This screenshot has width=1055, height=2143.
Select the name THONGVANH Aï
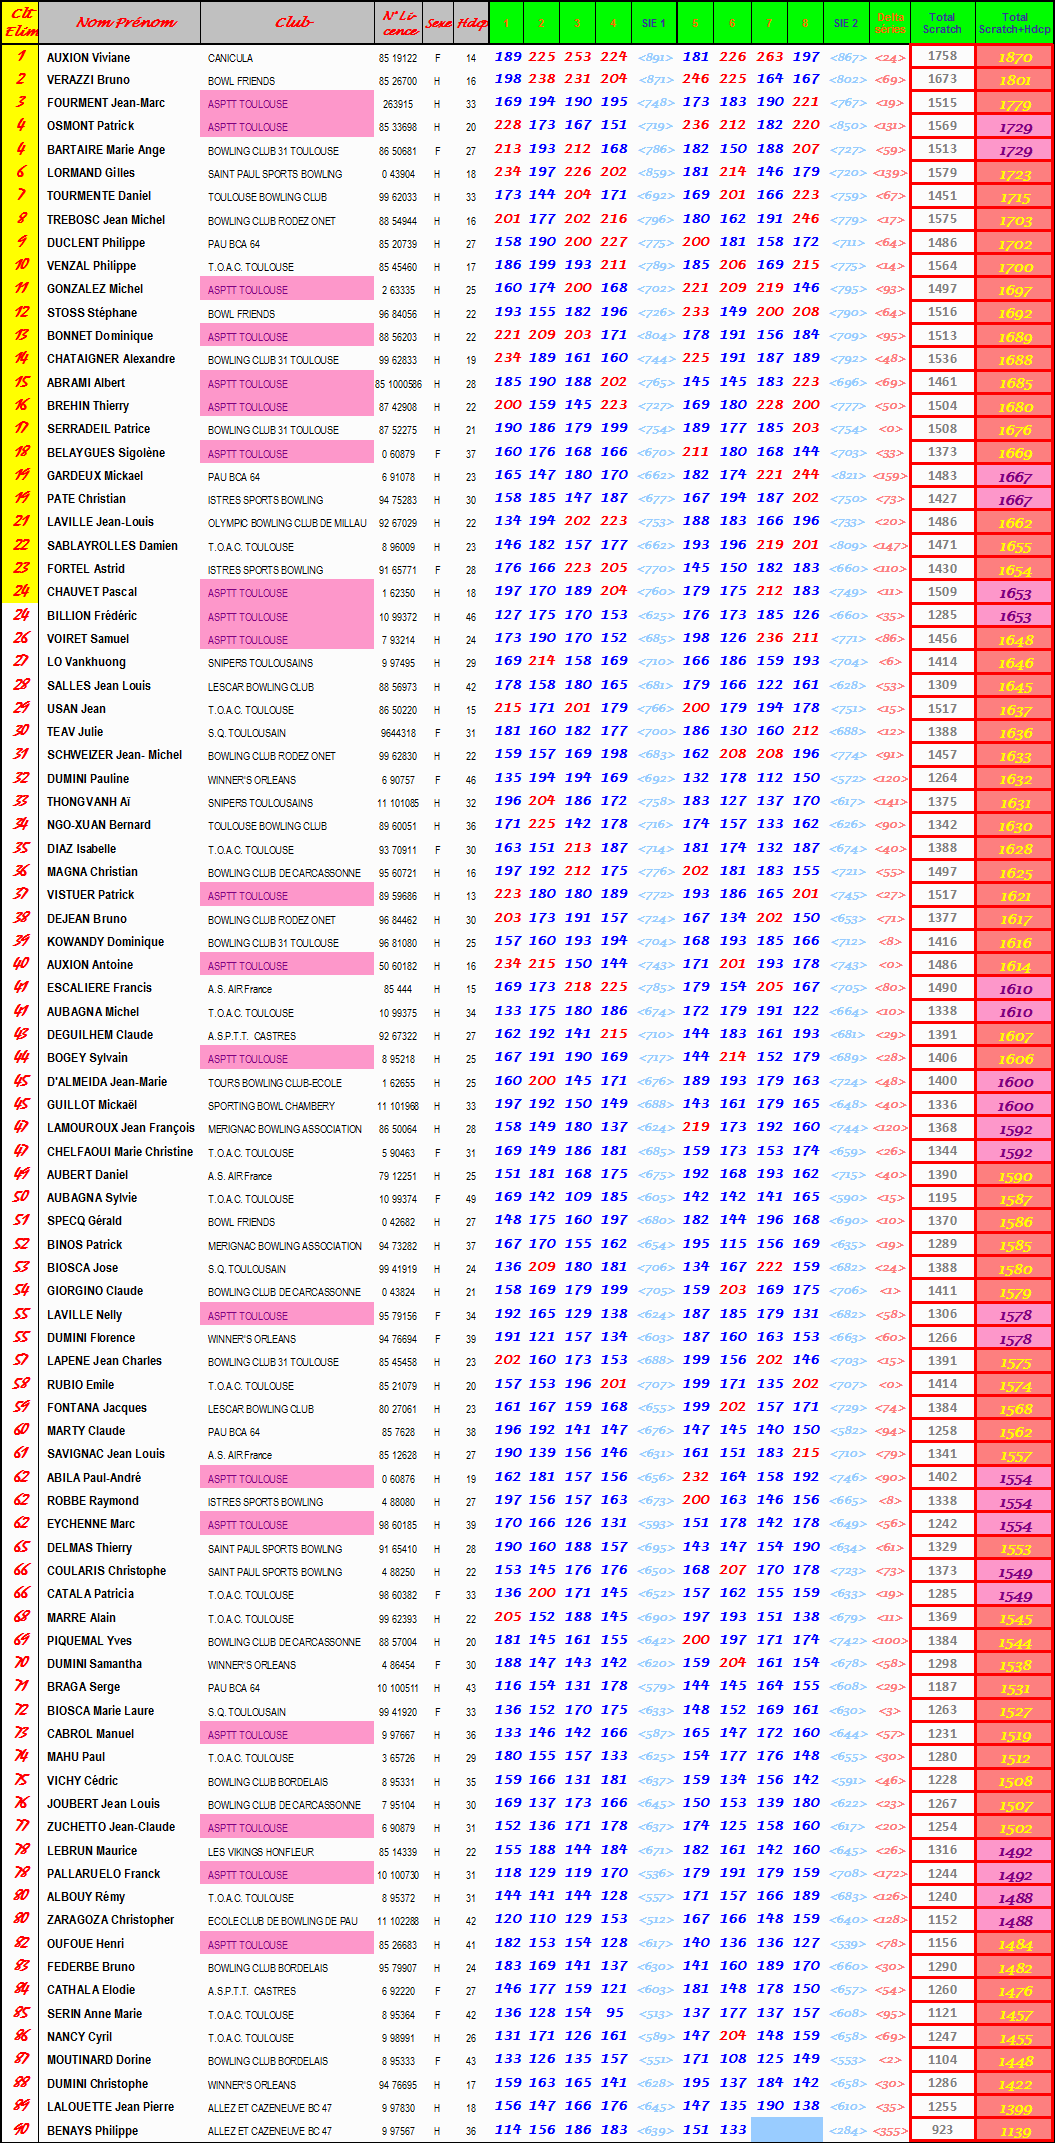[x=89, y=802]
